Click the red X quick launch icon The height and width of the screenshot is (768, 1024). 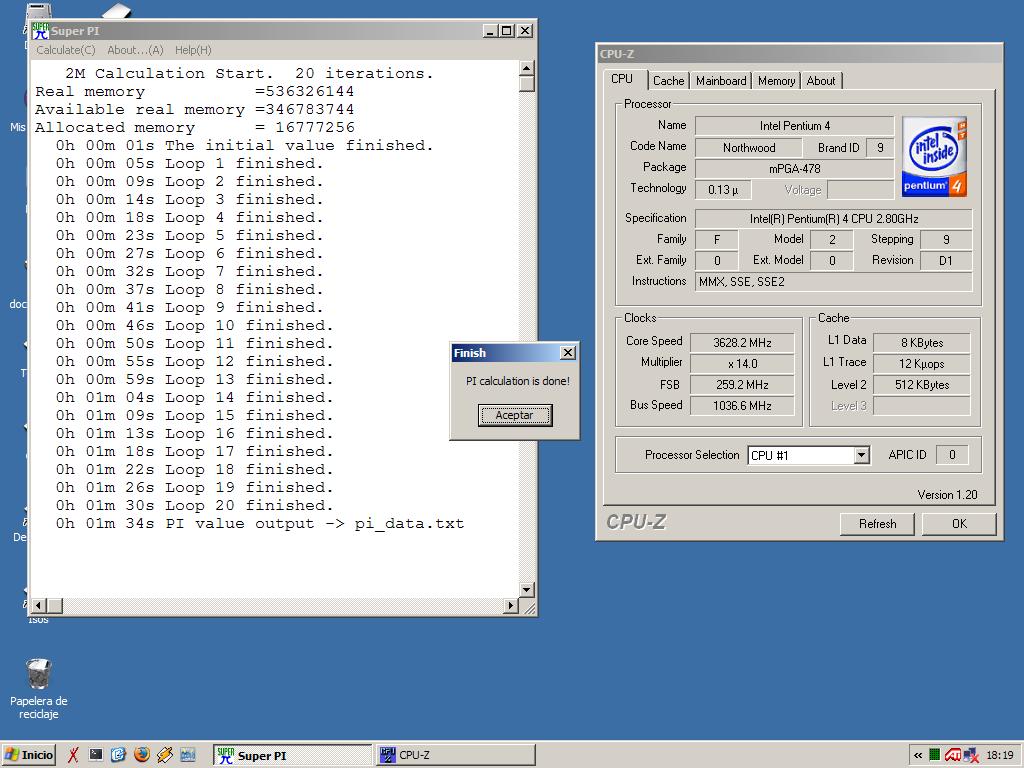pos(73,755)
